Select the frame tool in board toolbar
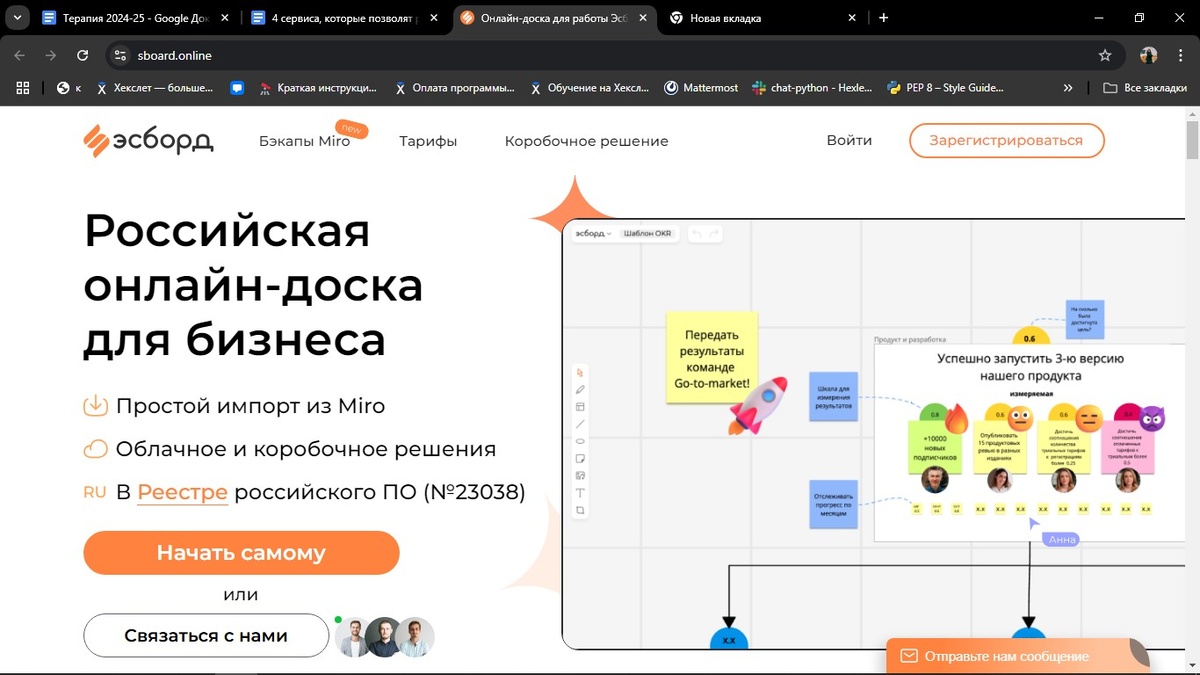The width and height of the screenshot is (1200, 675). 580,510
